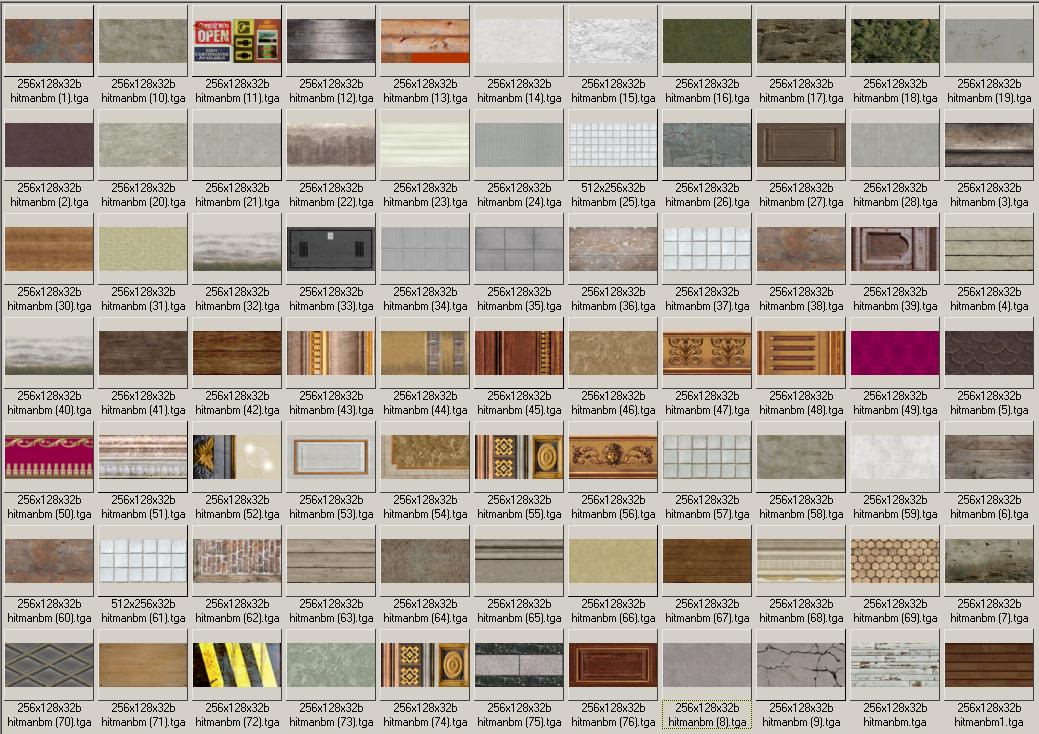This screenshot has height=734, width=1039.
Task: Select hitmanbm (53).tga framed panel thumbnail
Action: (331, 457)
